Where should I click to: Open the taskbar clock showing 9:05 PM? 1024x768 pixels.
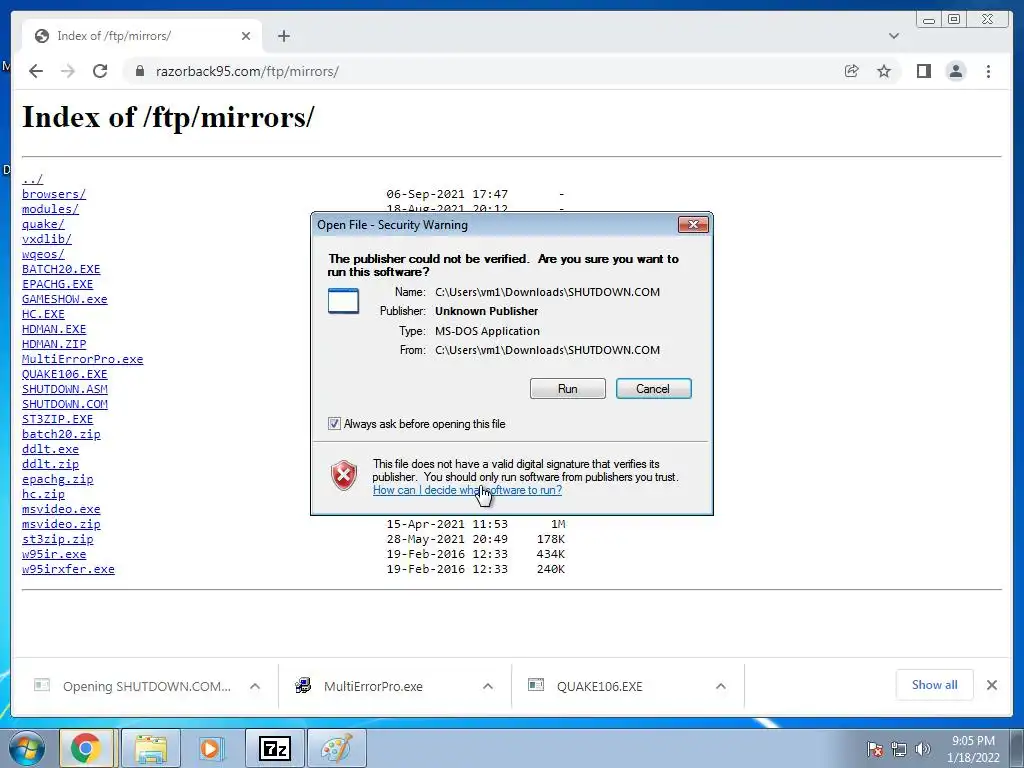point(973,749)
